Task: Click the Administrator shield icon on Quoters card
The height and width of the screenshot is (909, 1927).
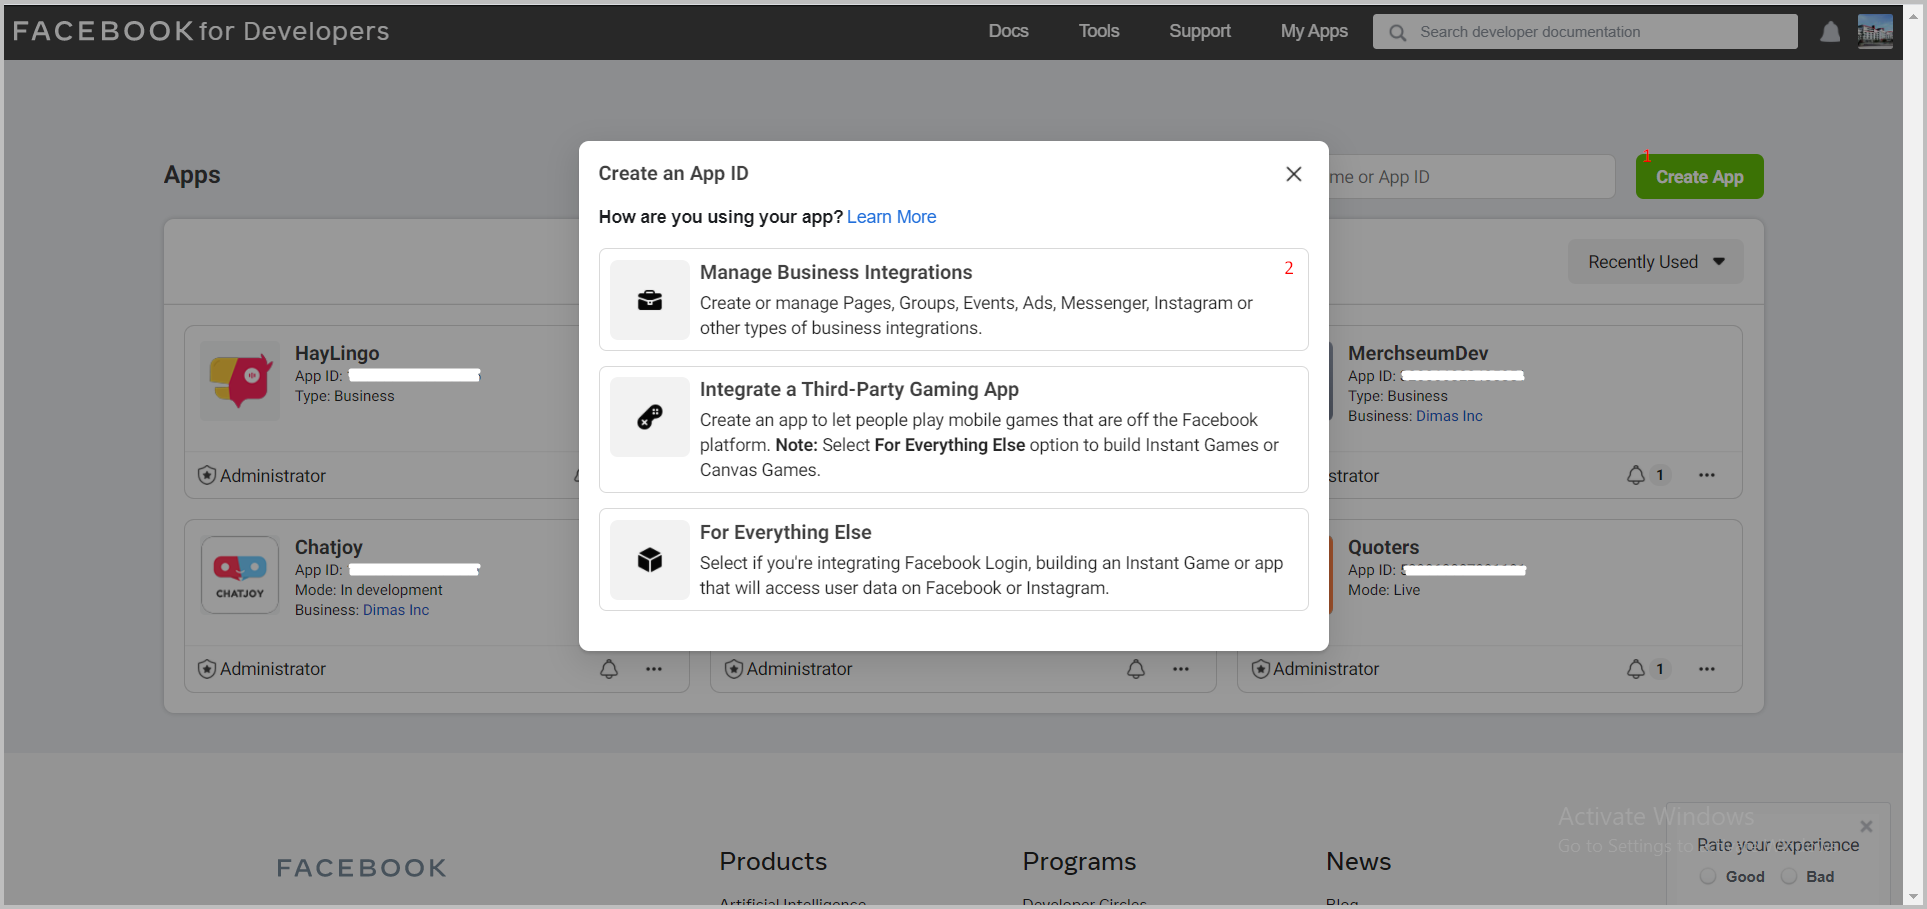Action: click(x=1261, y=669)
